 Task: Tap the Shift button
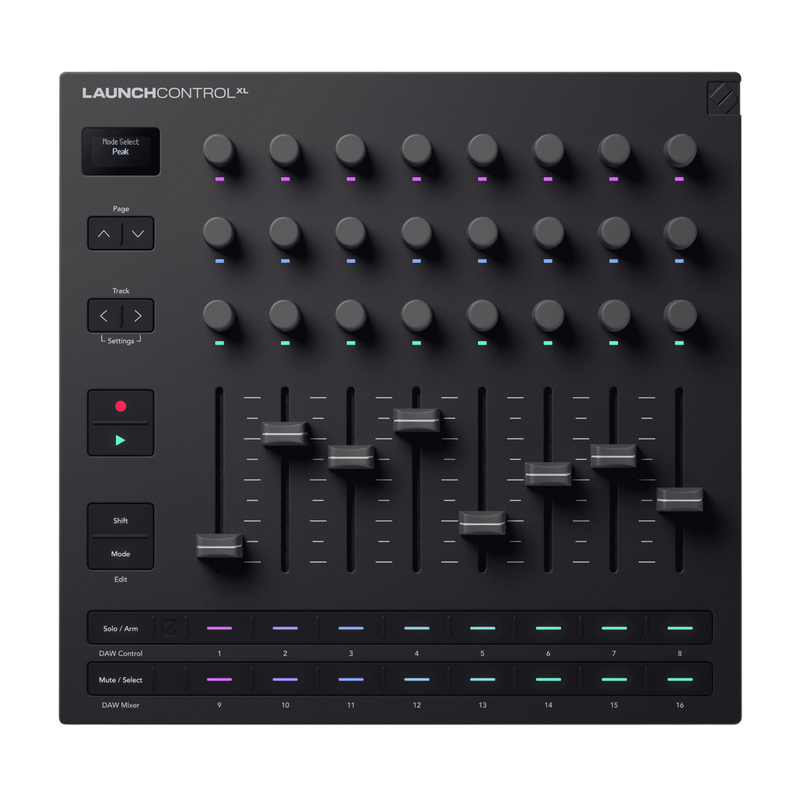(x=120, y=520)
